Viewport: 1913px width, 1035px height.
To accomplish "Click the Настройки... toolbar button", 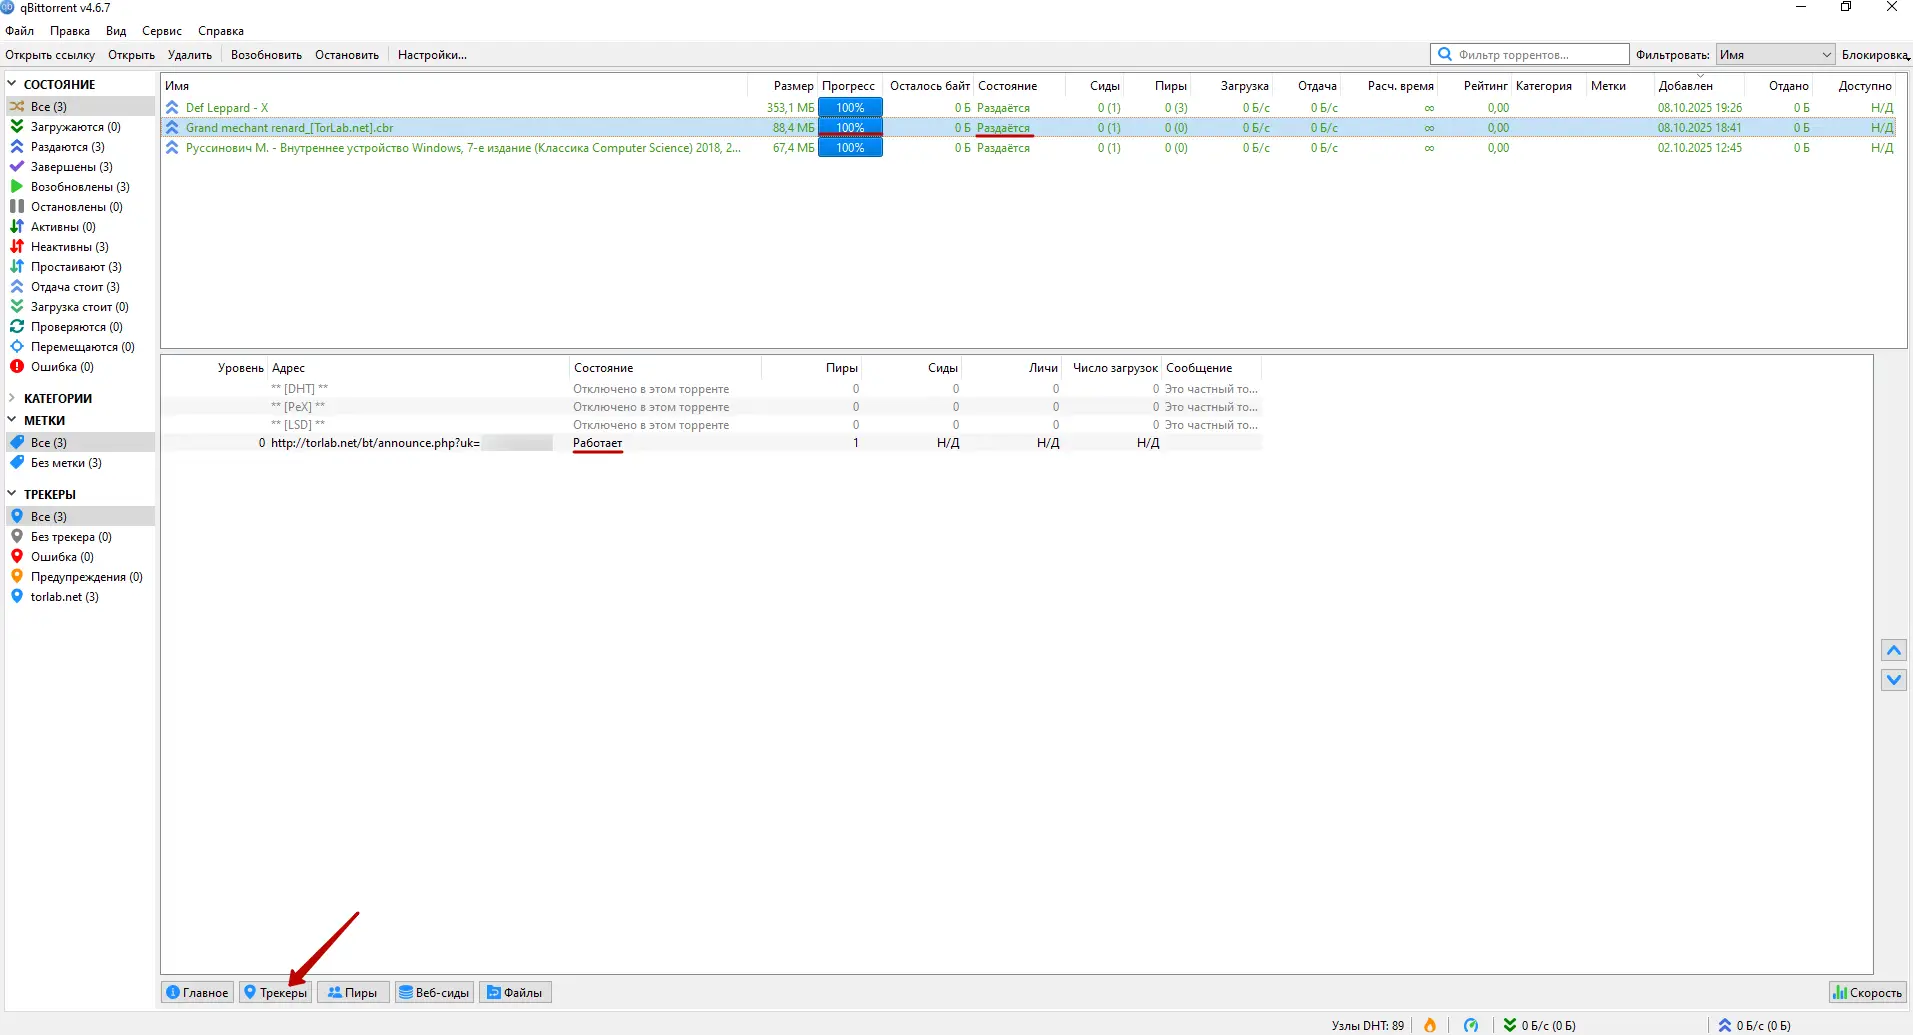I will tap(432, 55).
